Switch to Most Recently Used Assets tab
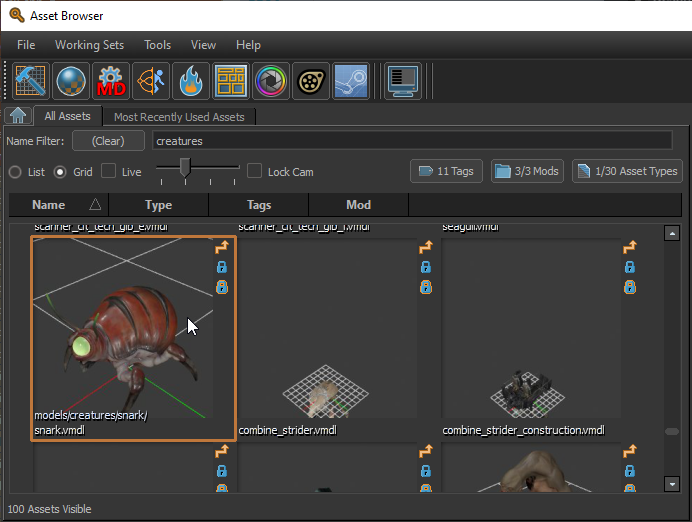Viewport: 692px width, 522px height. click(178, 117)
